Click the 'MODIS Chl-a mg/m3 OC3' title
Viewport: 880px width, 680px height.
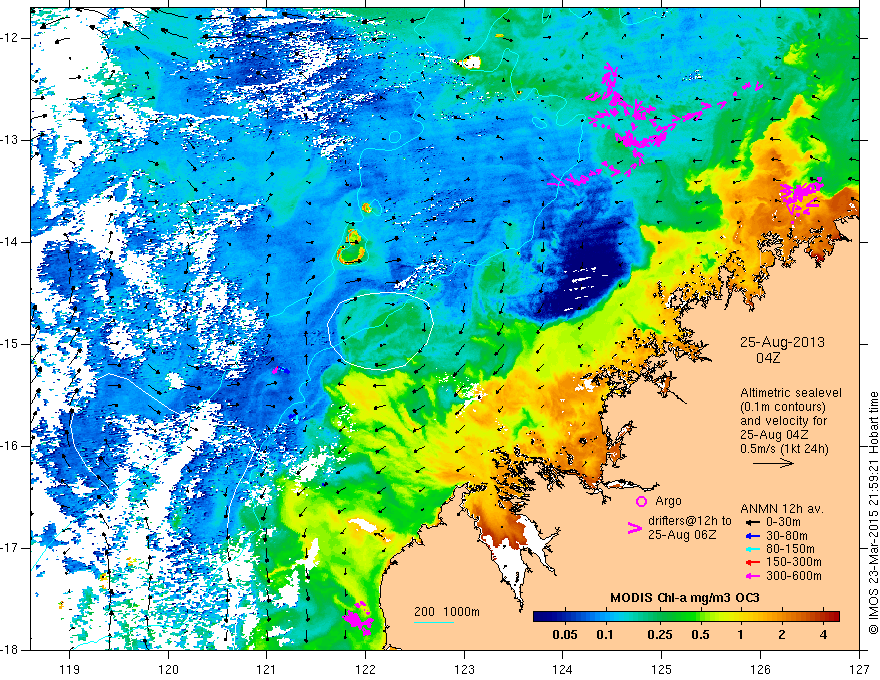pyautogui.click(x=685, y=598)
